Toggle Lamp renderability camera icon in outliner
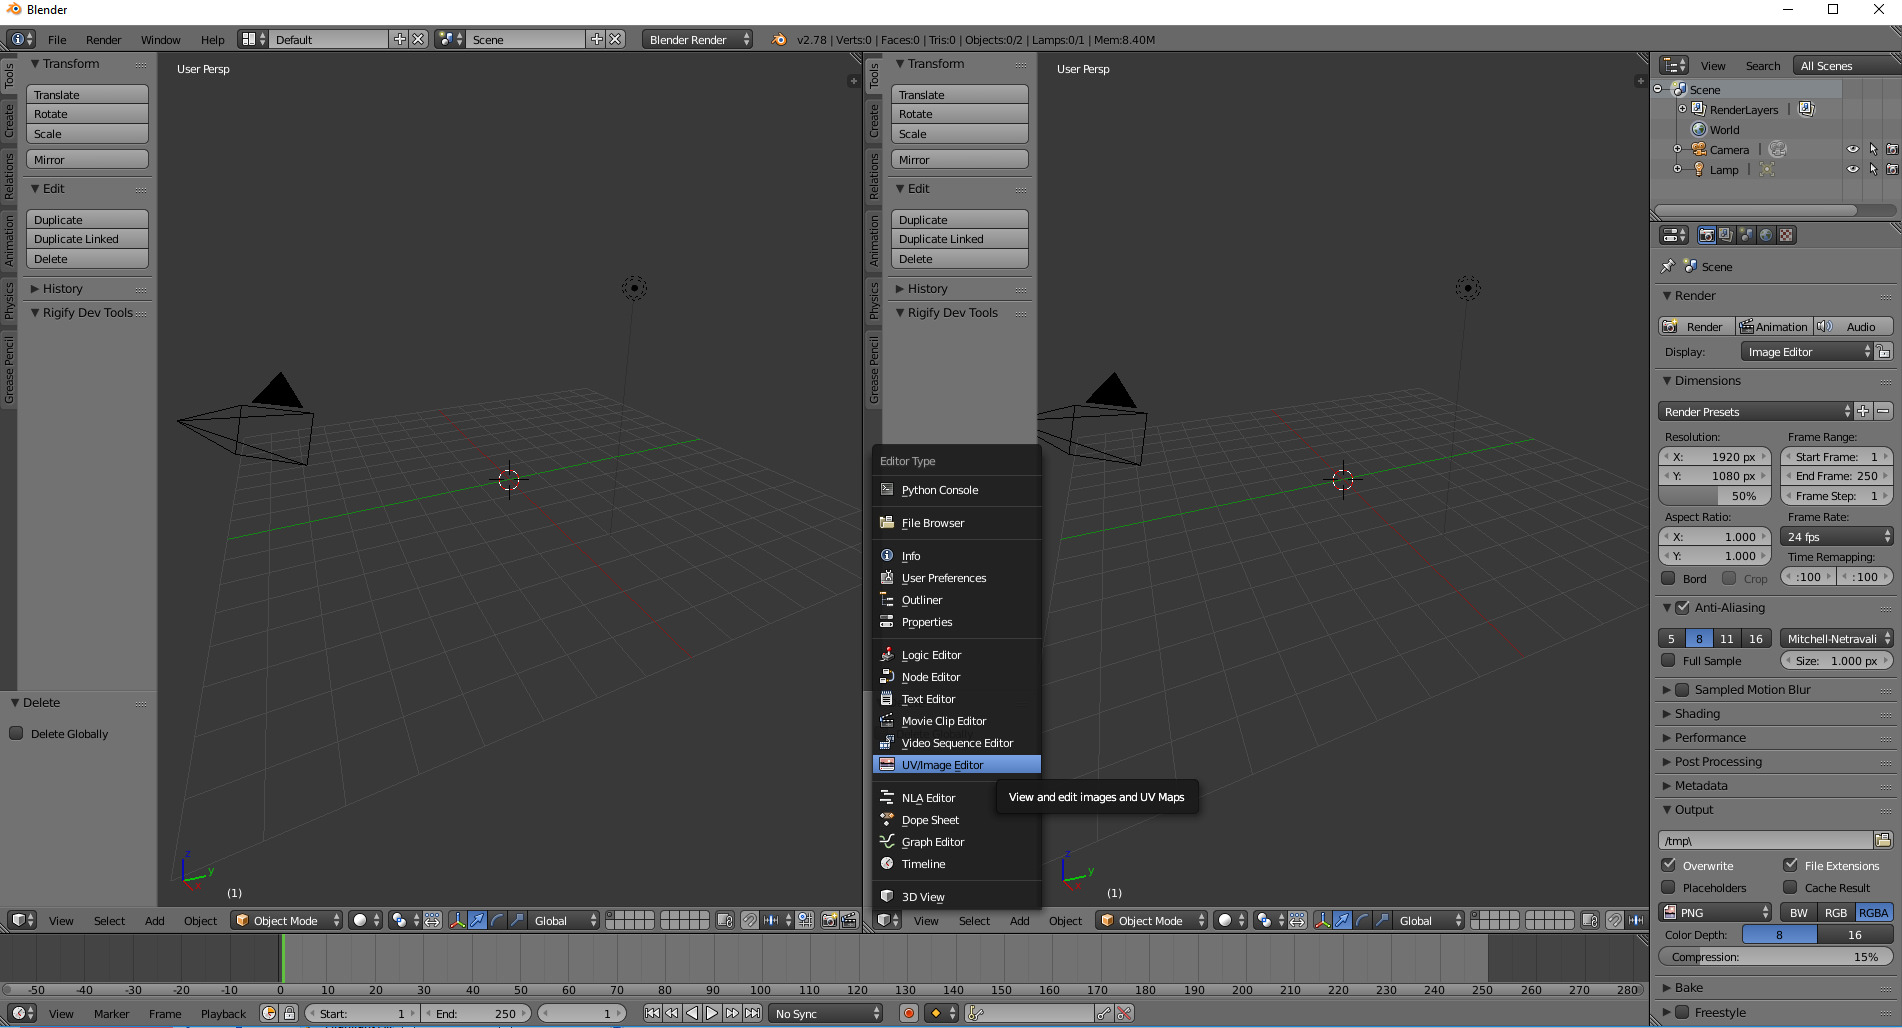The image size is (1902, 1028). point(1892,169)
